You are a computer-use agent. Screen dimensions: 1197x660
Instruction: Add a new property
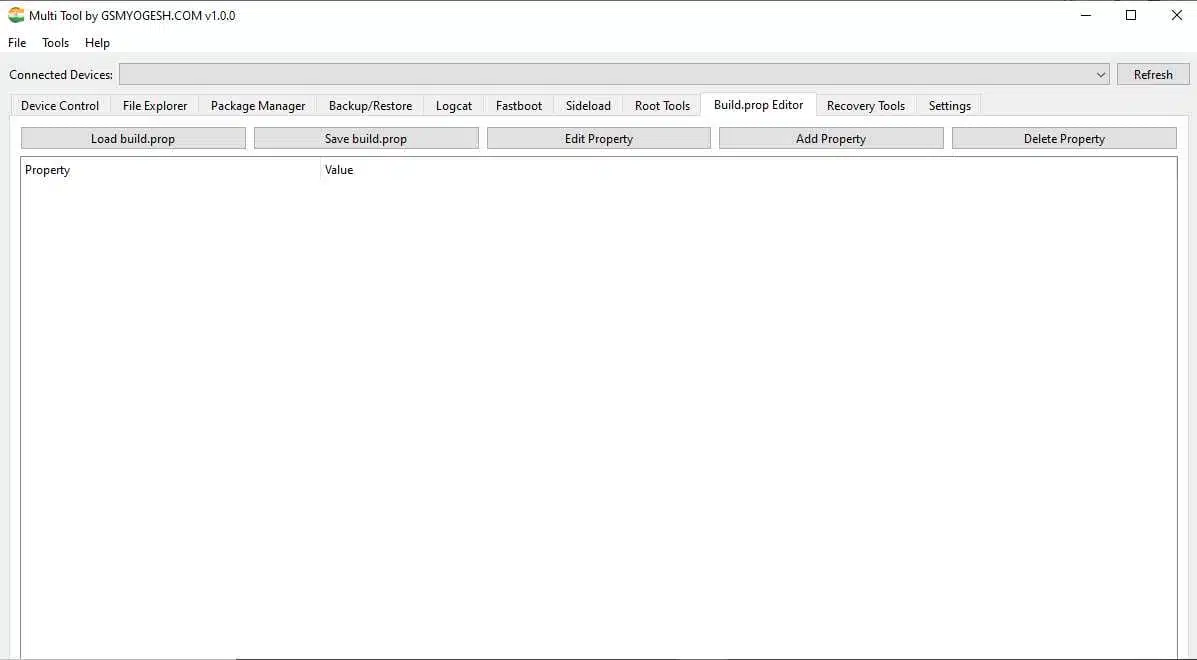(831, 139)
